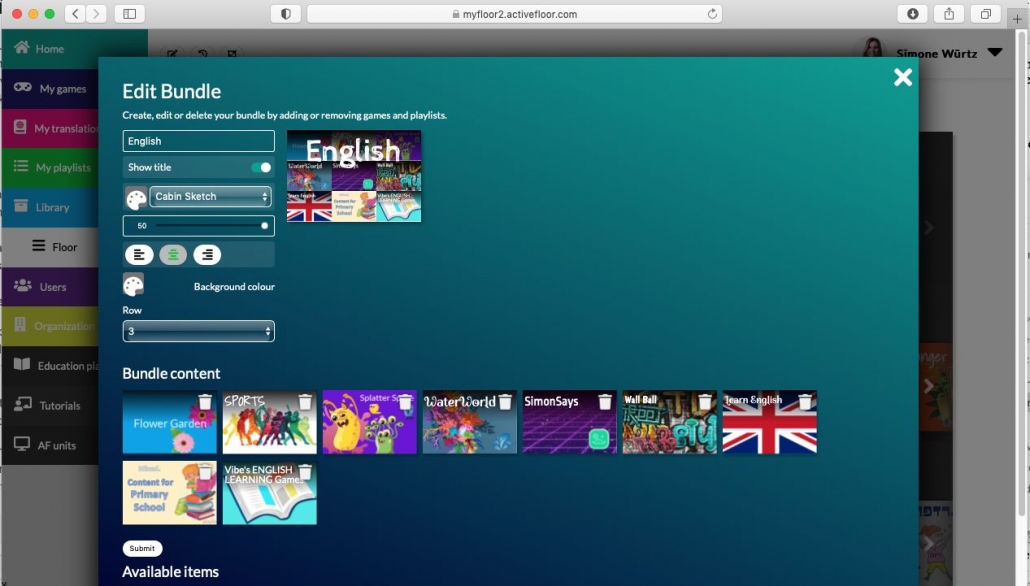The width and height of the screenshot is (1030, 586).
Task: Delete Flower Garden from the bundle
Action: tap(205, 402)
